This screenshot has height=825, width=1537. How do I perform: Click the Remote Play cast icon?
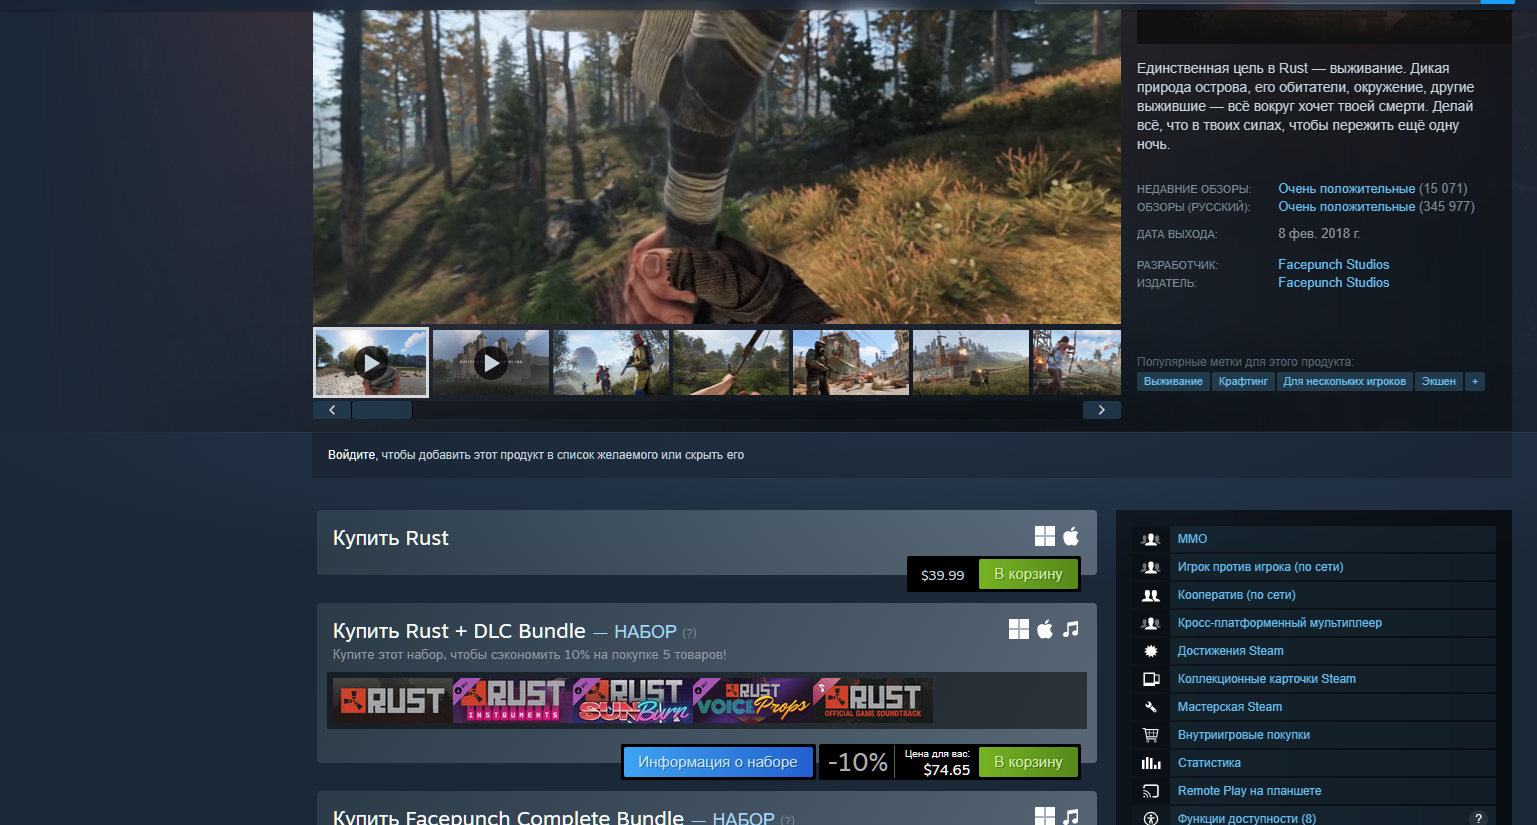(1151, 791)
